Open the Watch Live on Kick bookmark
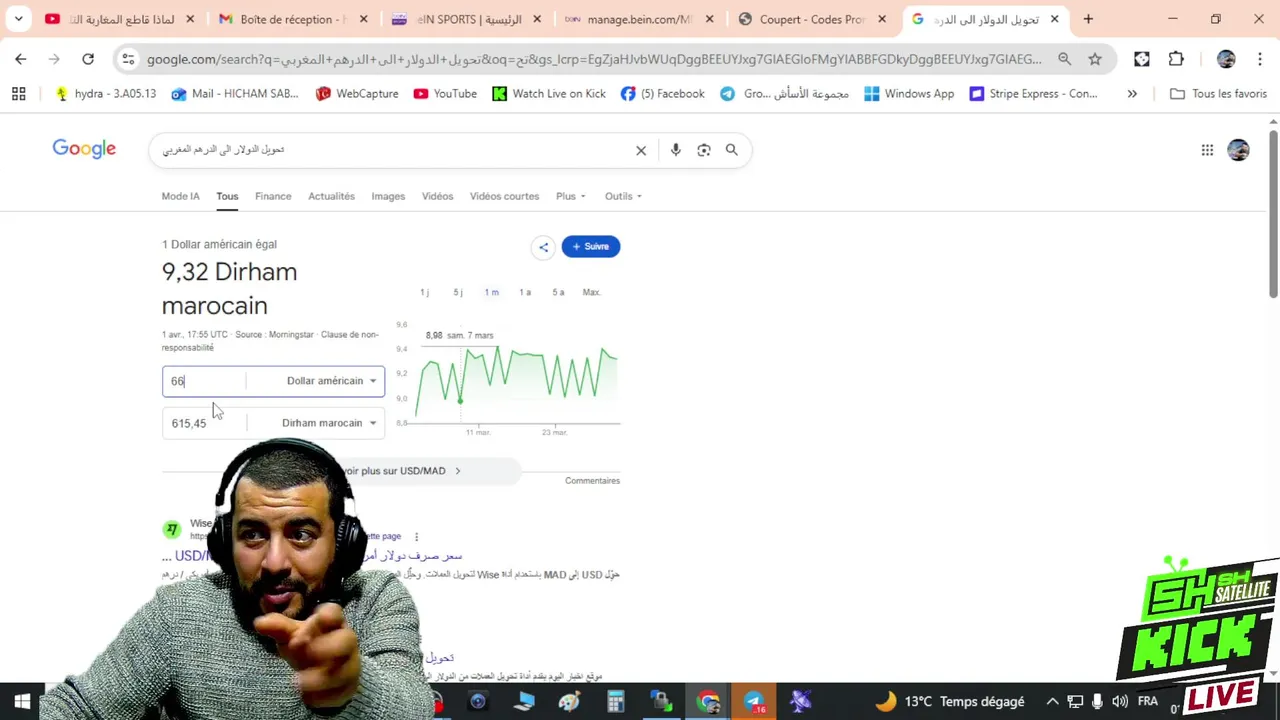Screen dimensions: 1280x720 point(549,94)
